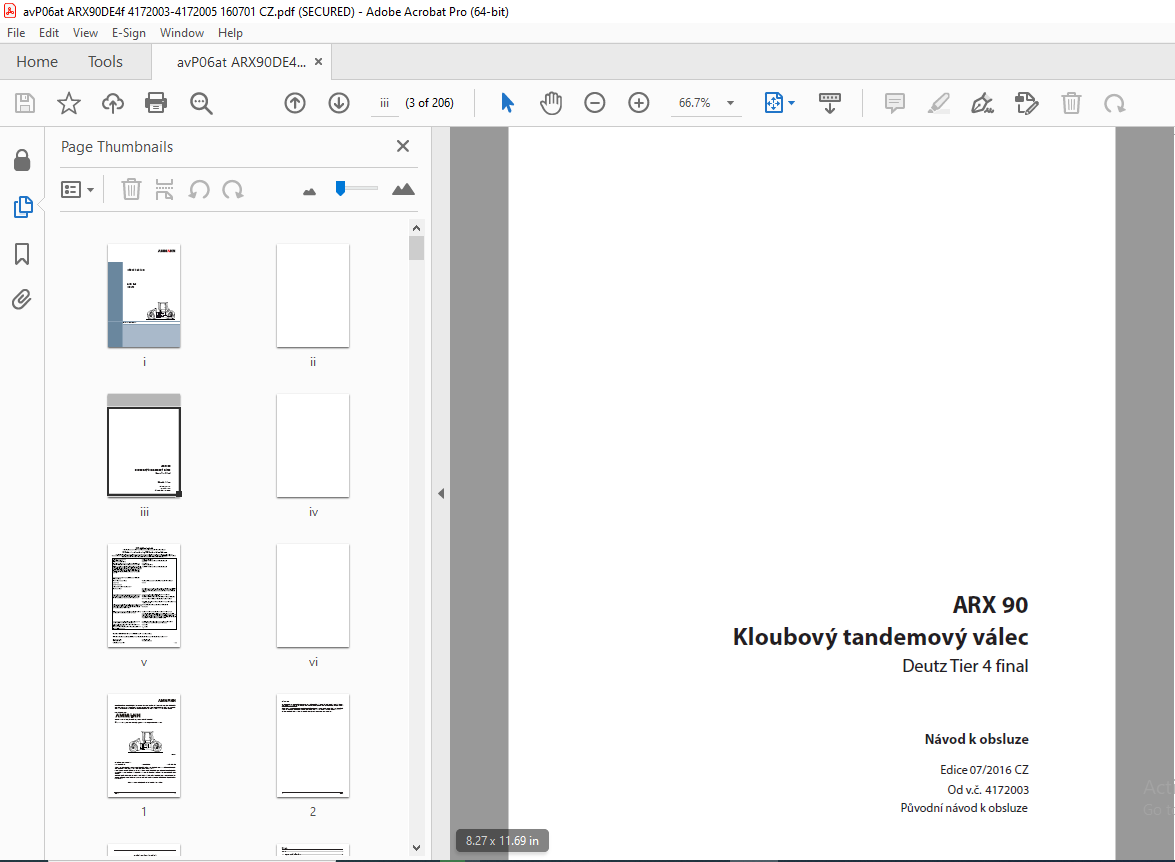Close the Page Thumbnails panel
This screenshot has width=1175, height=862.
click(403, 145)
